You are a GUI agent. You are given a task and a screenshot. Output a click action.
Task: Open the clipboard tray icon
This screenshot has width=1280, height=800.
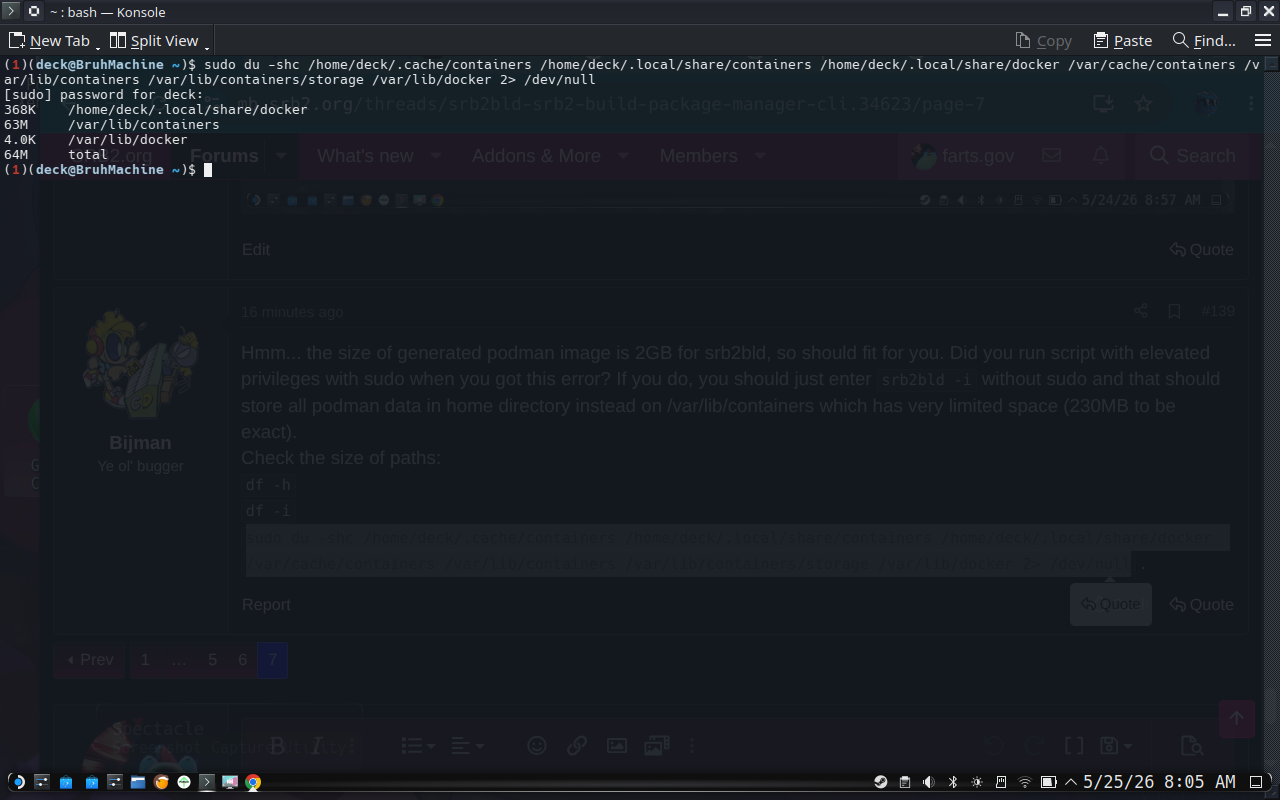905,782
